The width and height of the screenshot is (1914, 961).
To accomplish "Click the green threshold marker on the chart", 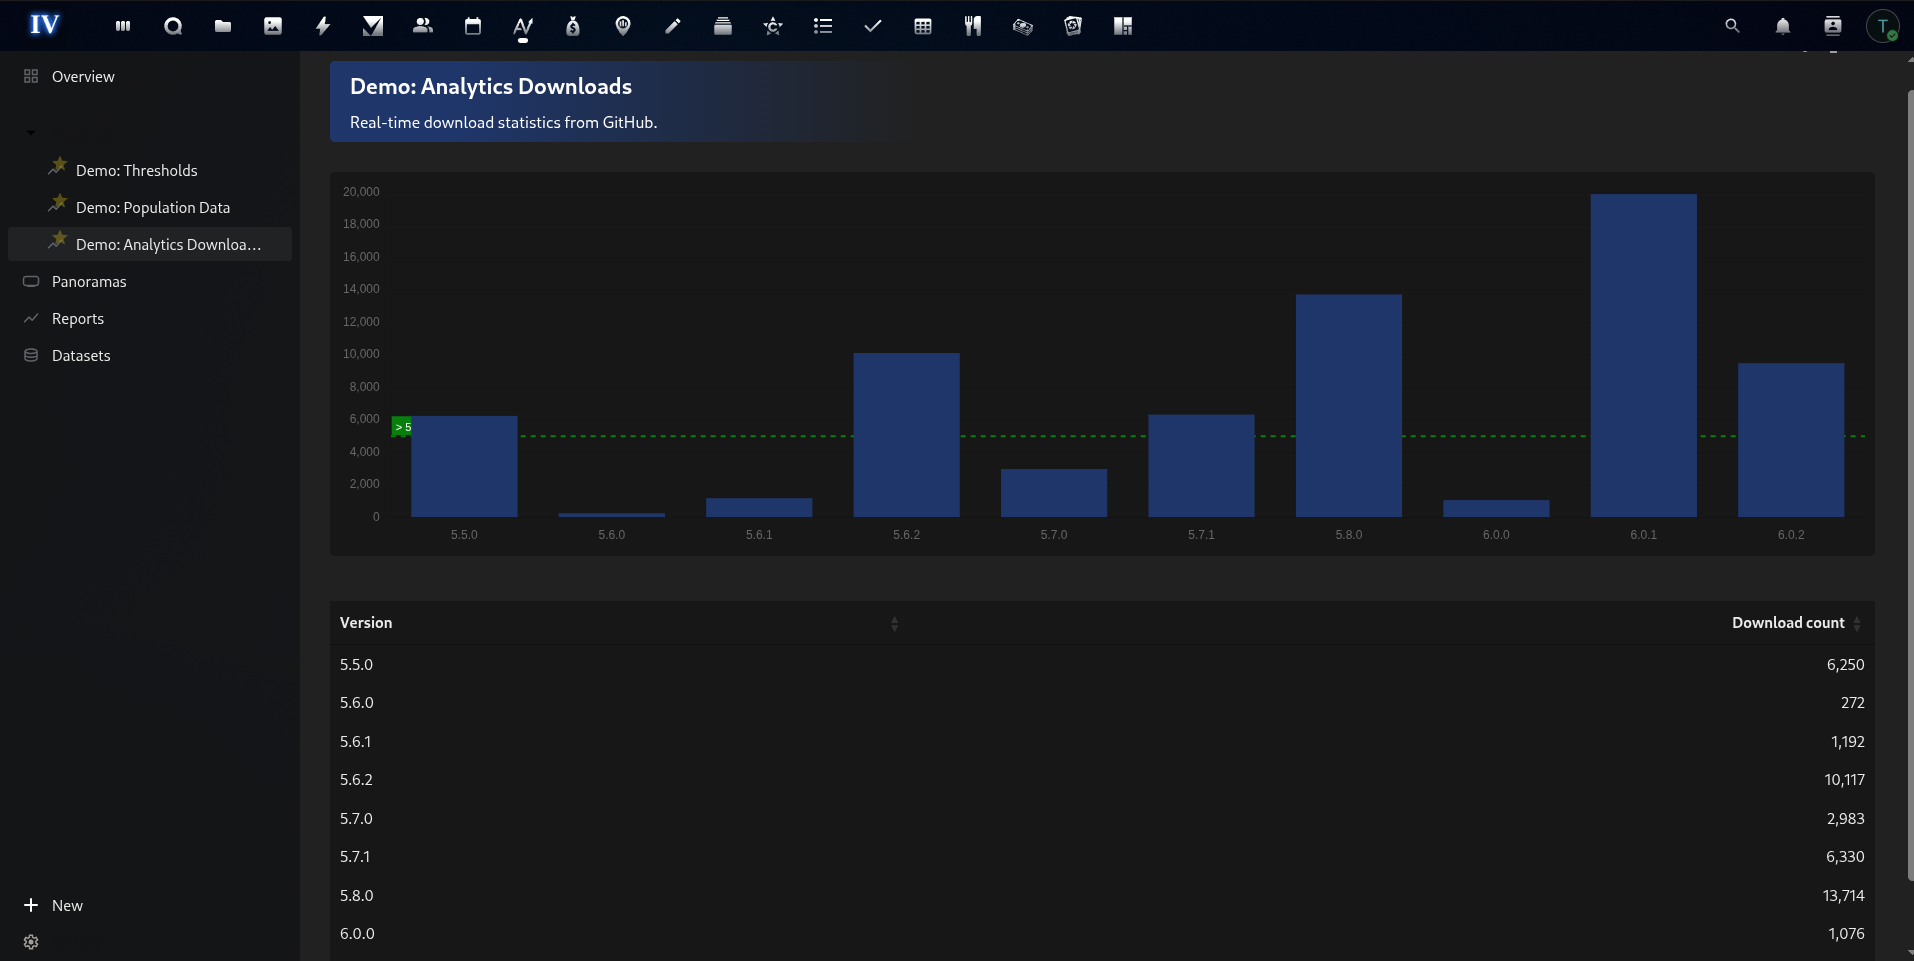I will click(402, 427).
